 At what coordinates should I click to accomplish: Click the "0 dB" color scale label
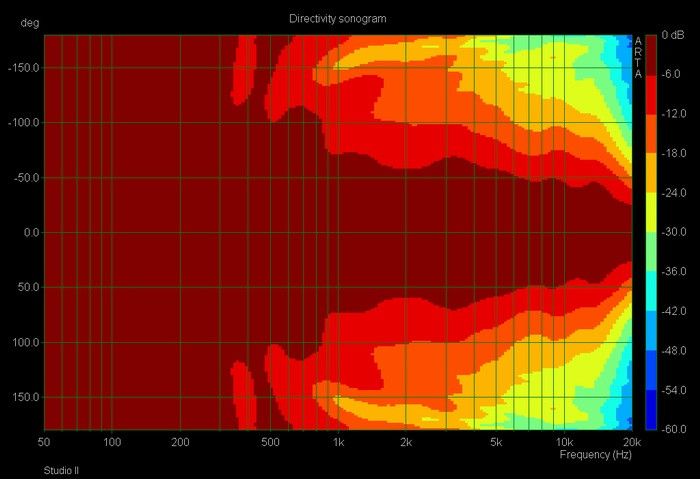673,35
